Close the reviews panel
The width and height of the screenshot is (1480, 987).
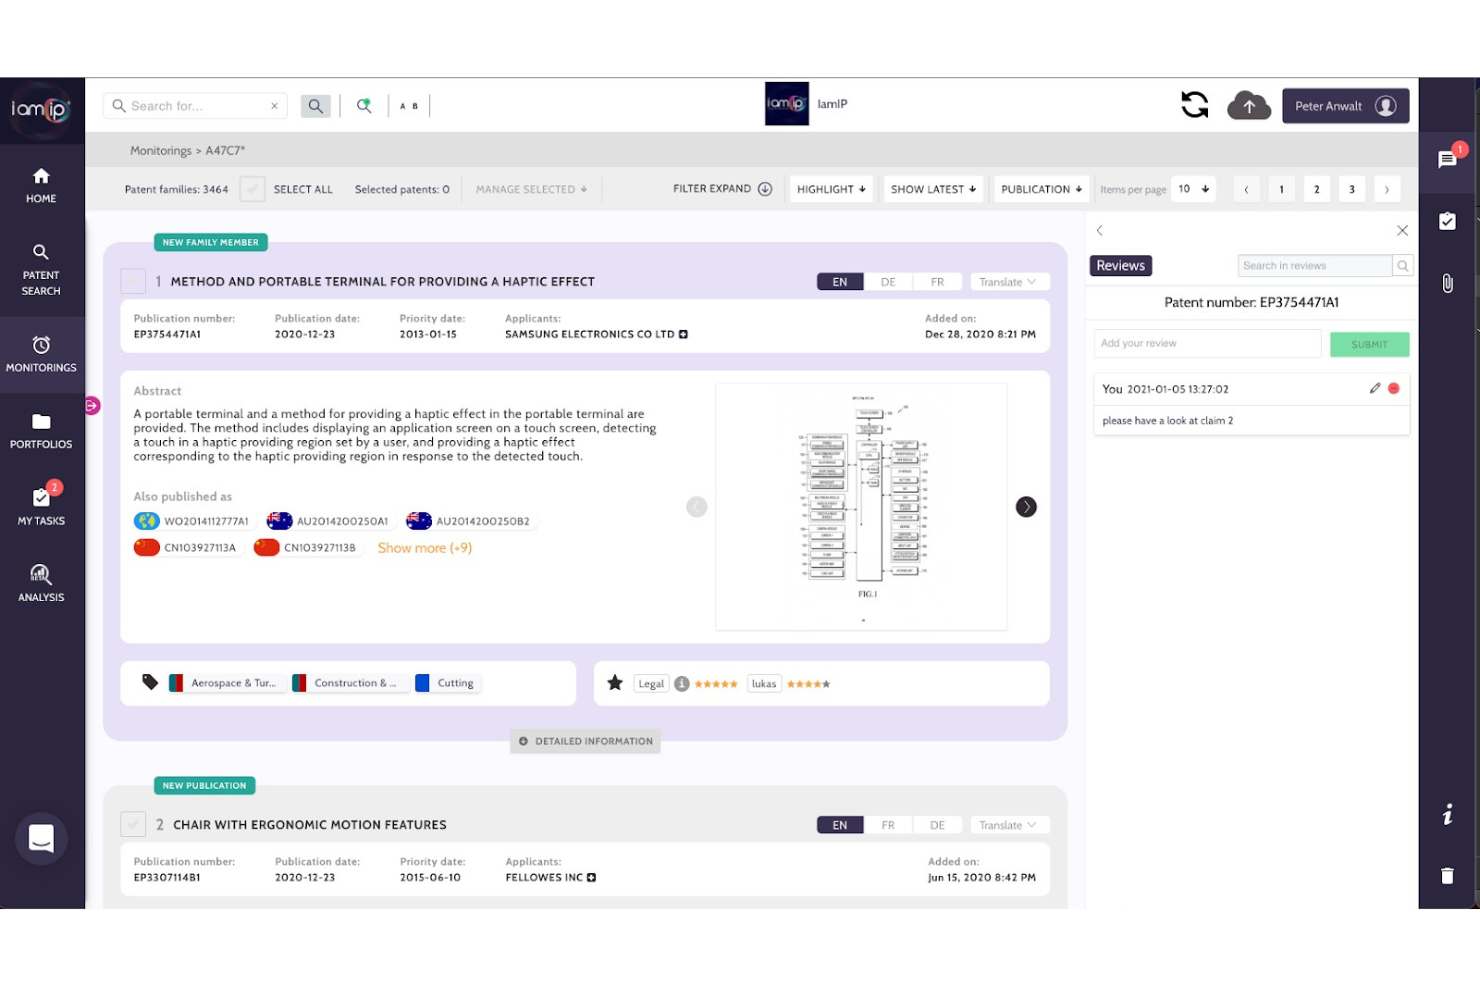(1402, 231)
